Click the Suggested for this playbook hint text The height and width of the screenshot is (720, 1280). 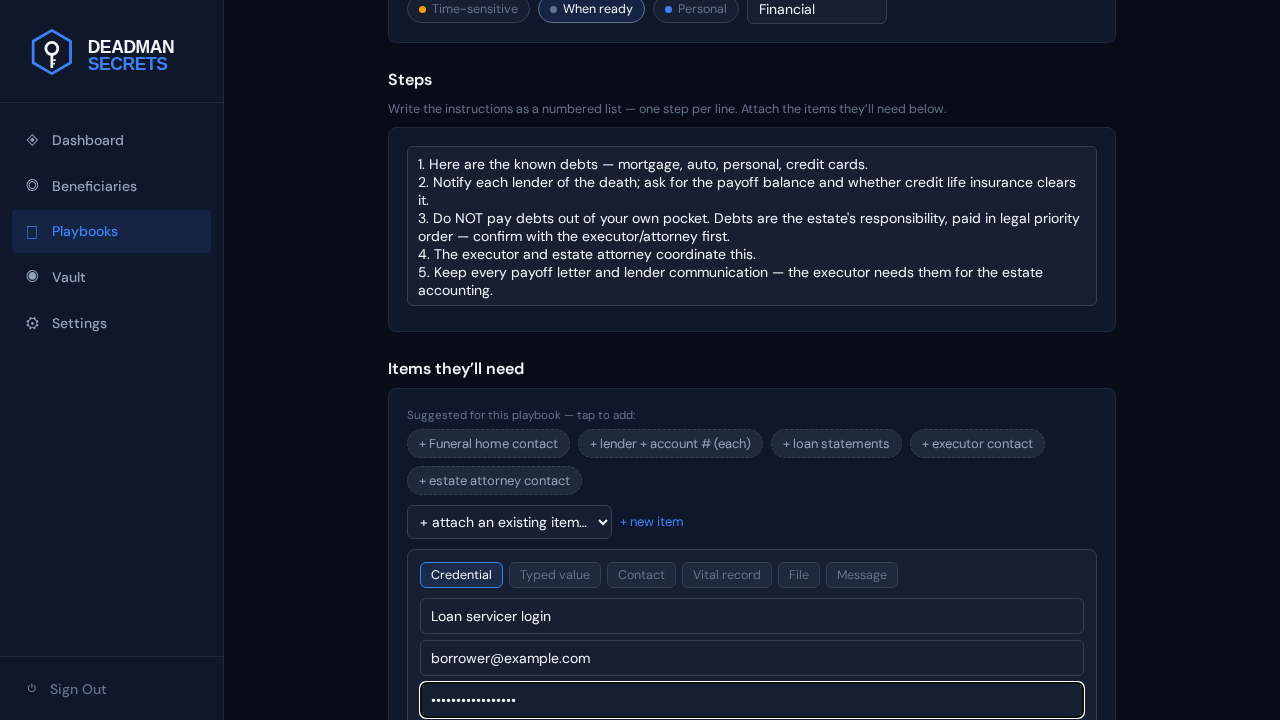click(x=521, y=415)
